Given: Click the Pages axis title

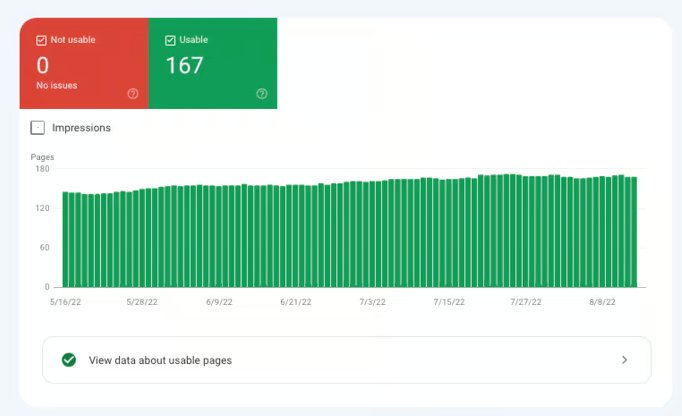Looking at the screenshot, I should (42, 157).
